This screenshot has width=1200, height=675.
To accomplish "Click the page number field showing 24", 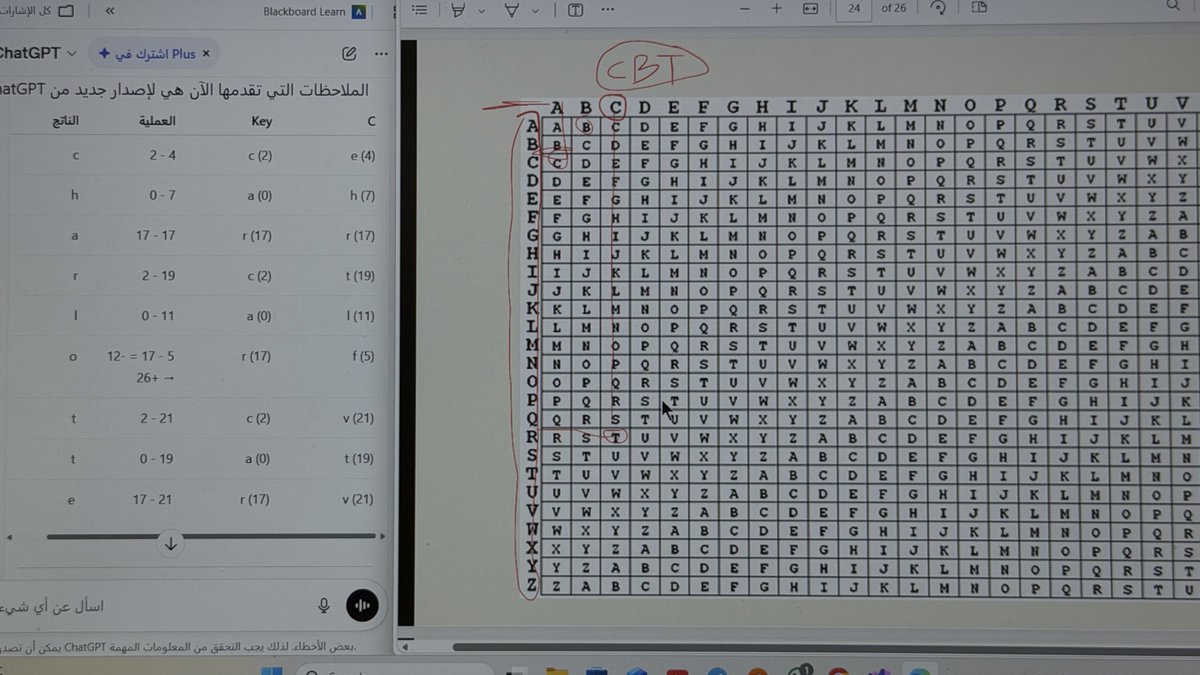I will click(854, 8).
